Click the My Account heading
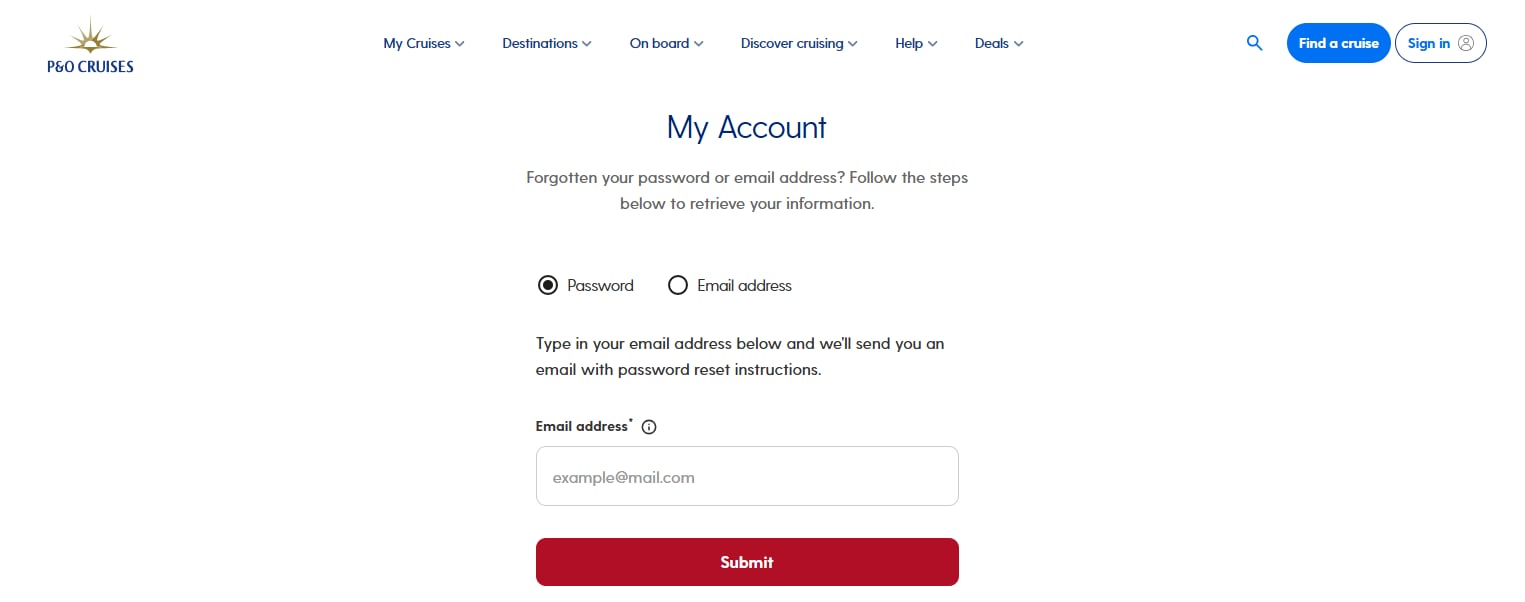 [x=747, y=127]
